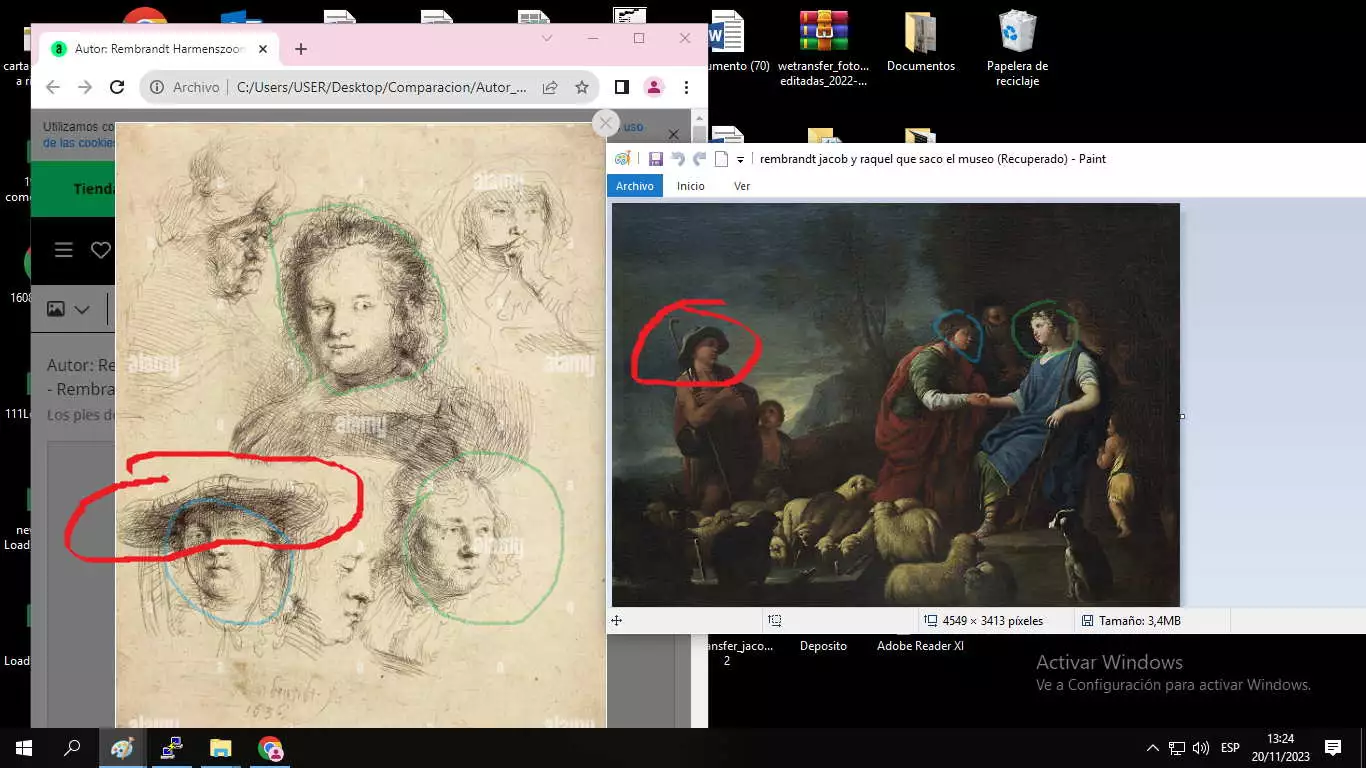The width and height of the screenshot is (1366, 768).
Task: Close the Autor: Rembrandt tab
Action: pyautogui.click(x=262, y=49)
